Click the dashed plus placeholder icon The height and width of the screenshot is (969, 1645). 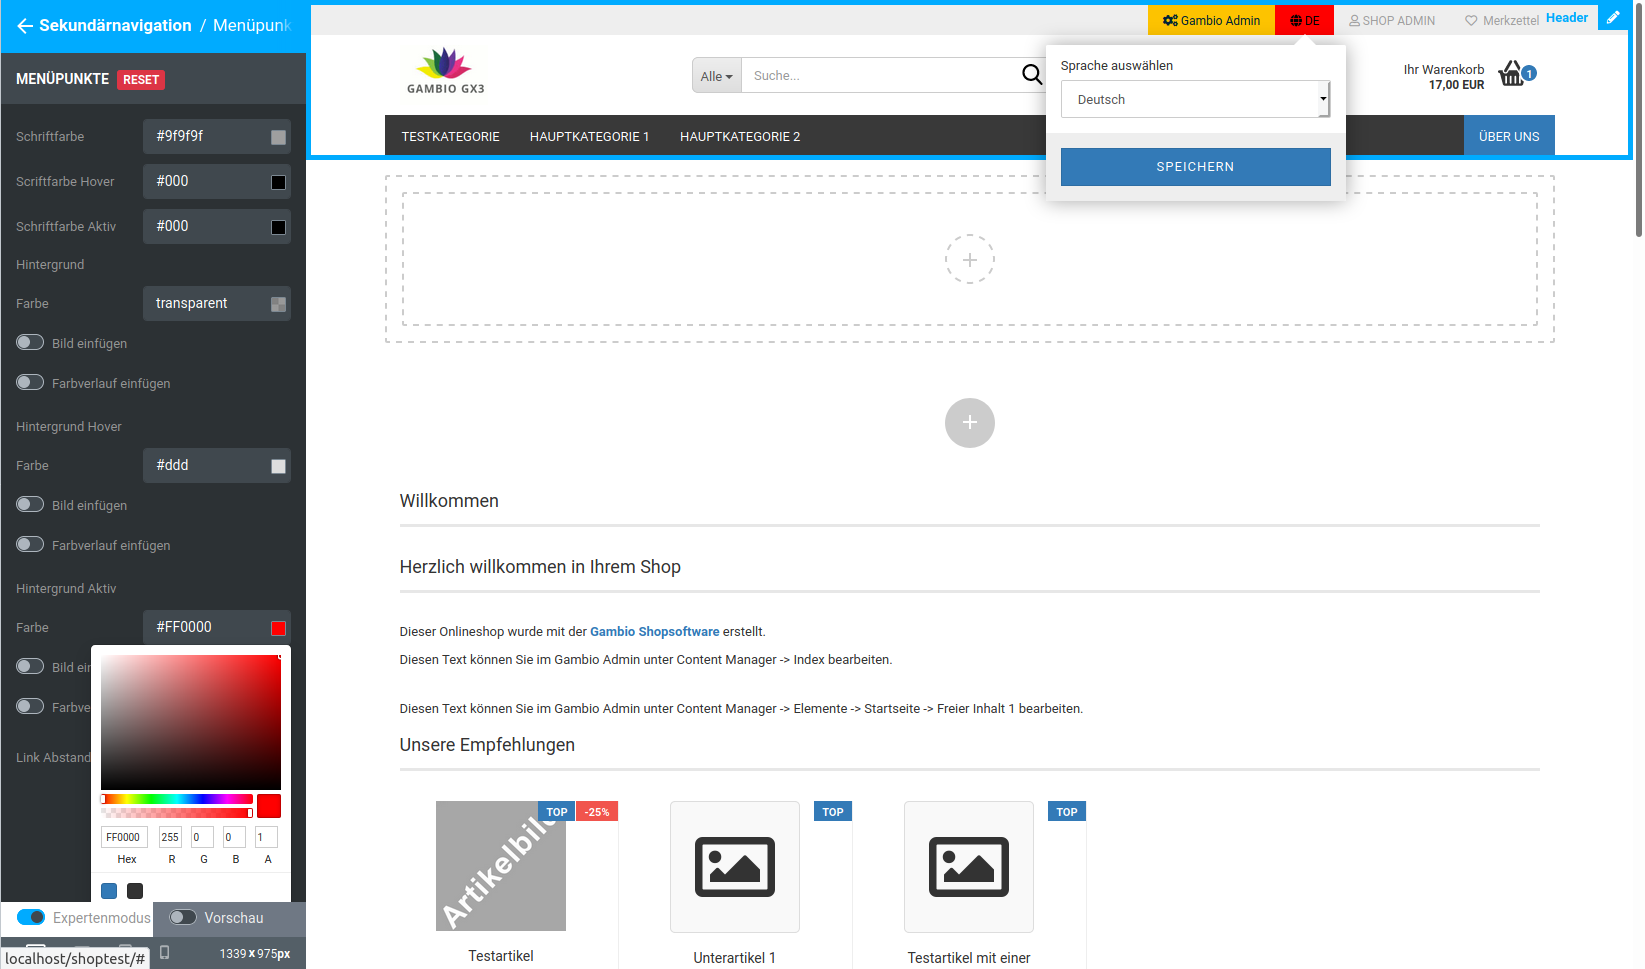pyautogui.click(x=969, y=260)
